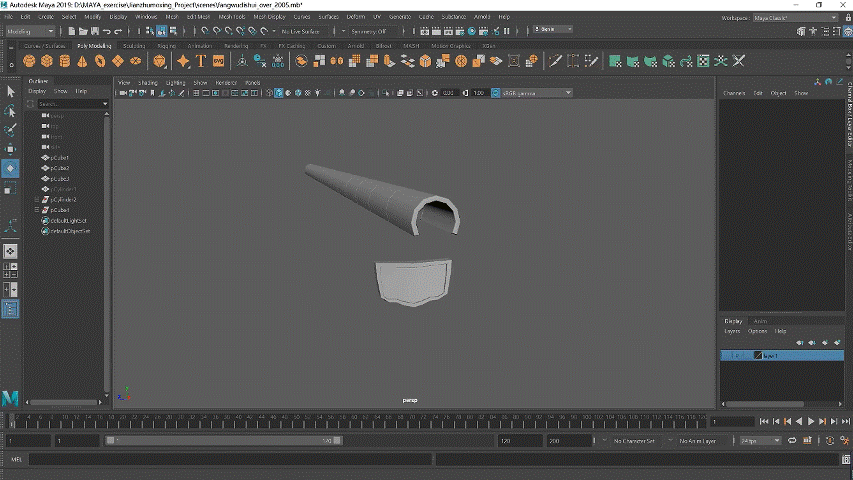Toggle the sRGB color management button

point(494,93)
